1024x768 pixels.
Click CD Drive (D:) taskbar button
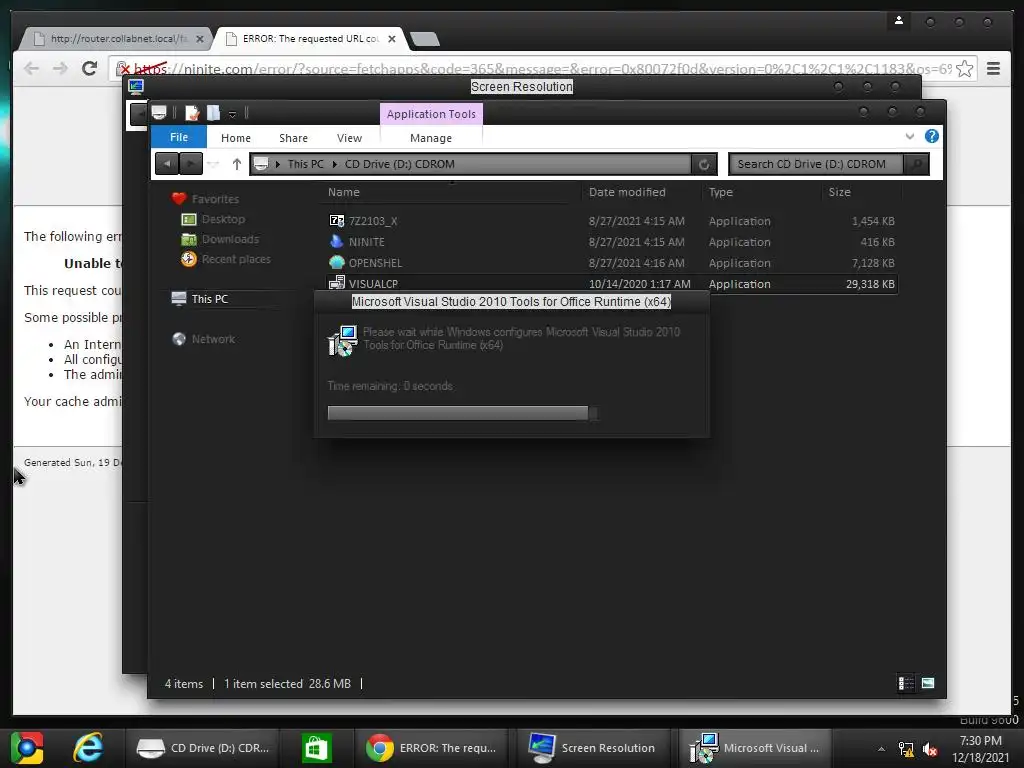(204, 748)
